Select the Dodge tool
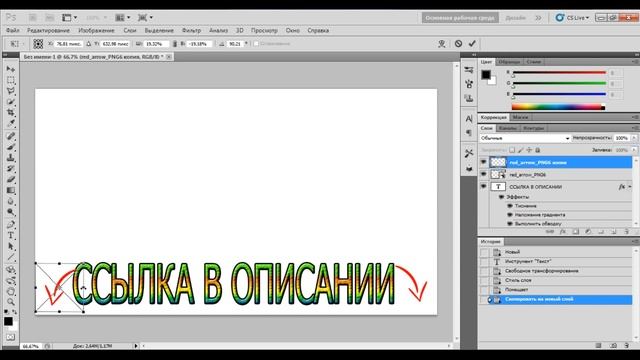Image resolution: width=640 pixels, height=360 pixels. click(x=11, y=212)
